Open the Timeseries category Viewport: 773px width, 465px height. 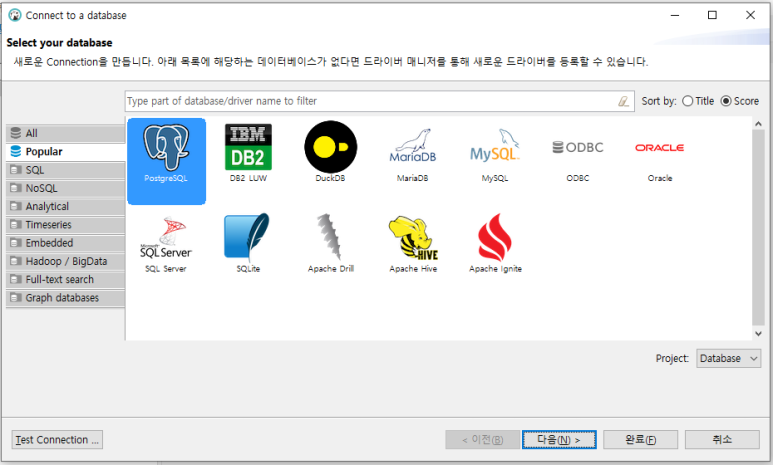[x=66, y=224]
